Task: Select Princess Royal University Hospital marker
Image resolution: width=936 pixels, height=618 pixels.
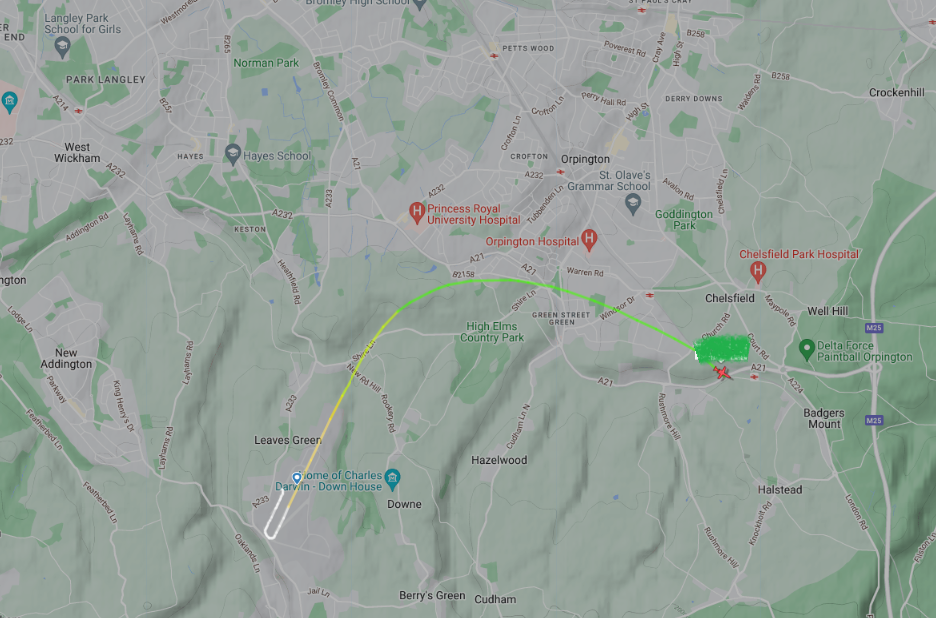Action: pyautogui.click(x=417, y=212)
